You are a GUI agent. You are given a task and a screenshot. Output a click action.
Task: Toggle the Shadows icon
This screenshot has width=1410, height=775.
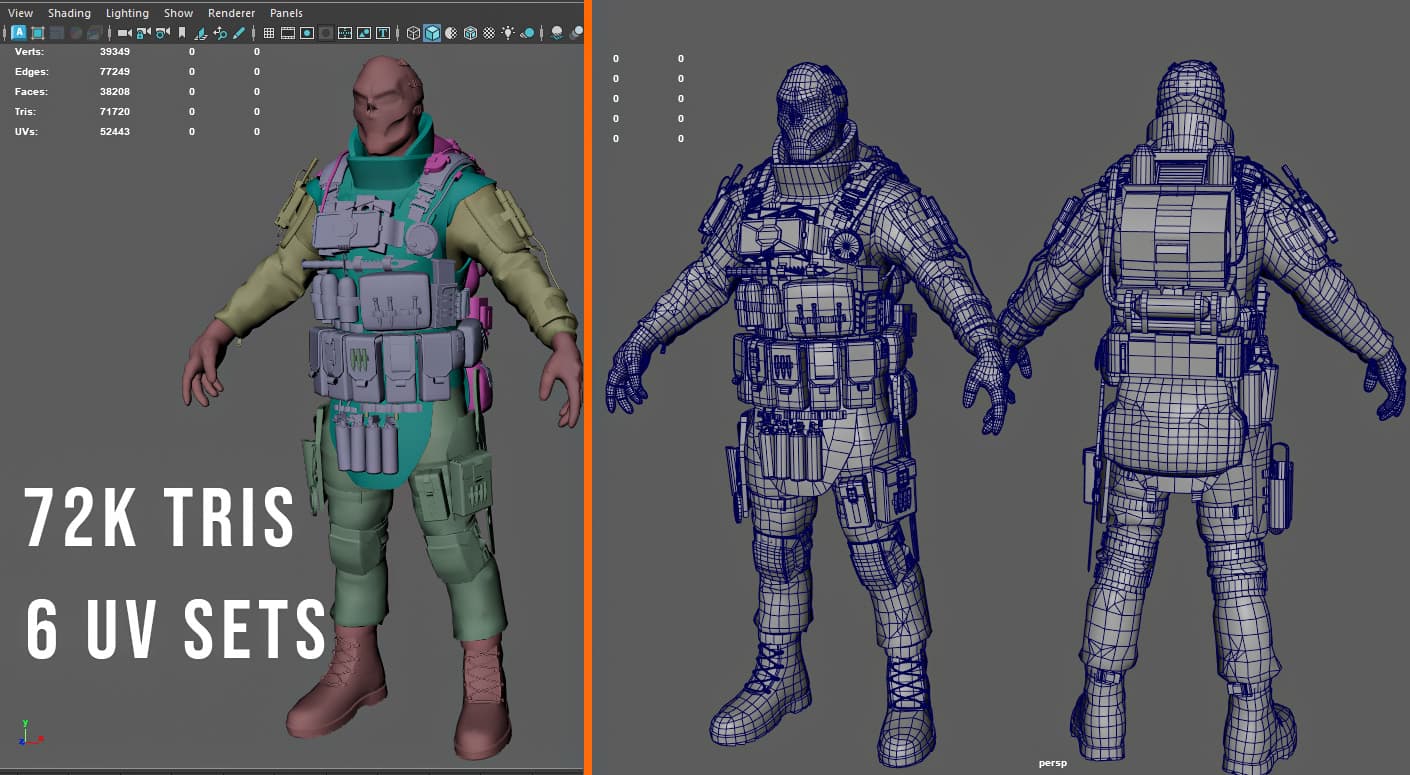tap(527, 33)
